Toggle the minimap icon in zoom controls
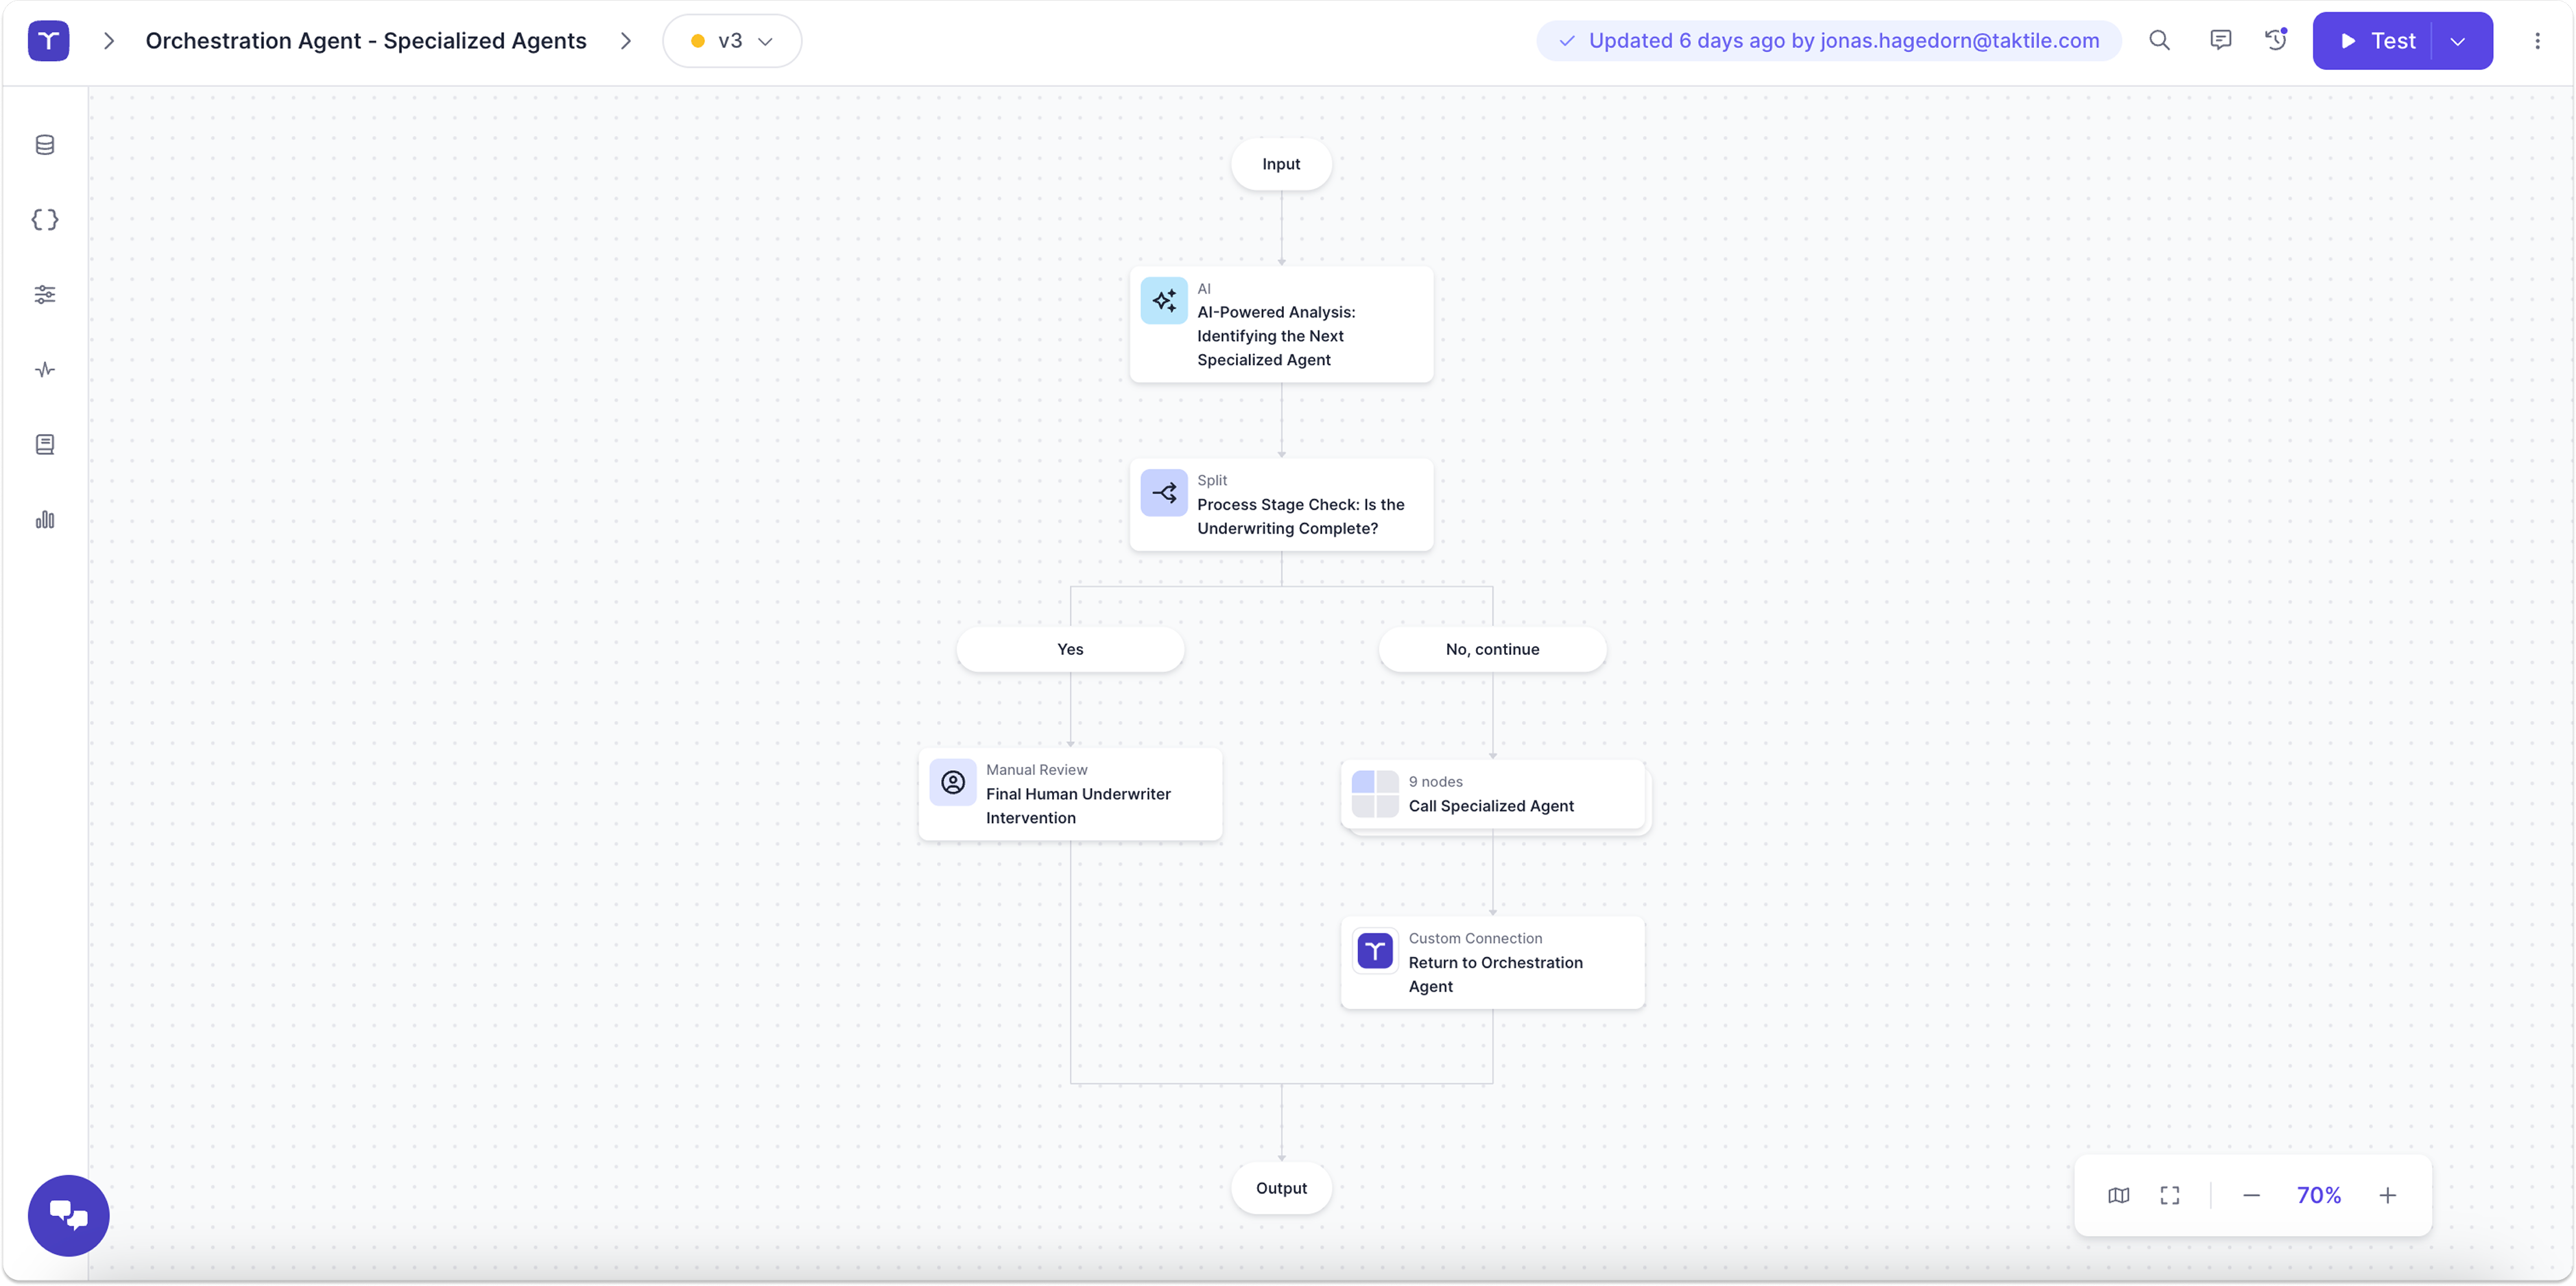This screenshot has width=2576, height=1286. point(2118,1195)
